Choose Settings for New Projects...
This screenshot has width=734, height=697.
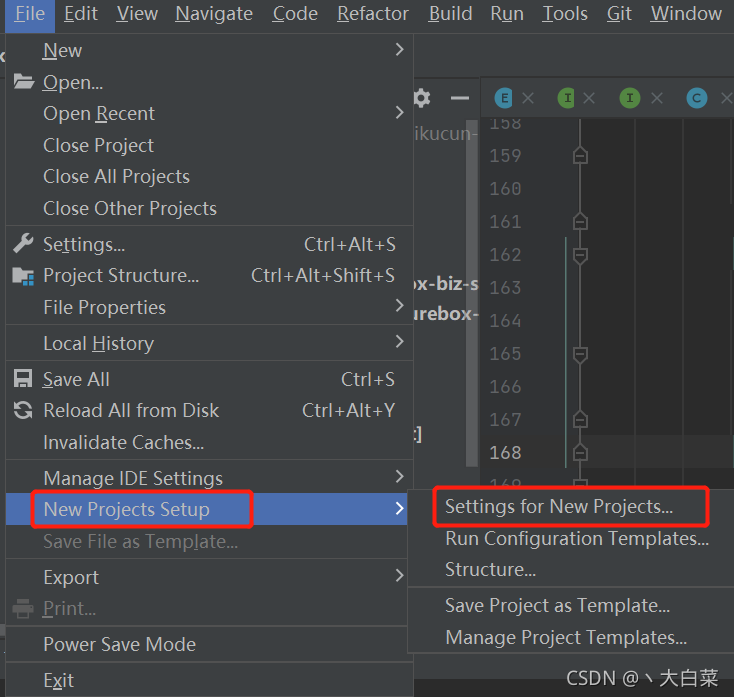pyautogui.click(x=571, y=506)
